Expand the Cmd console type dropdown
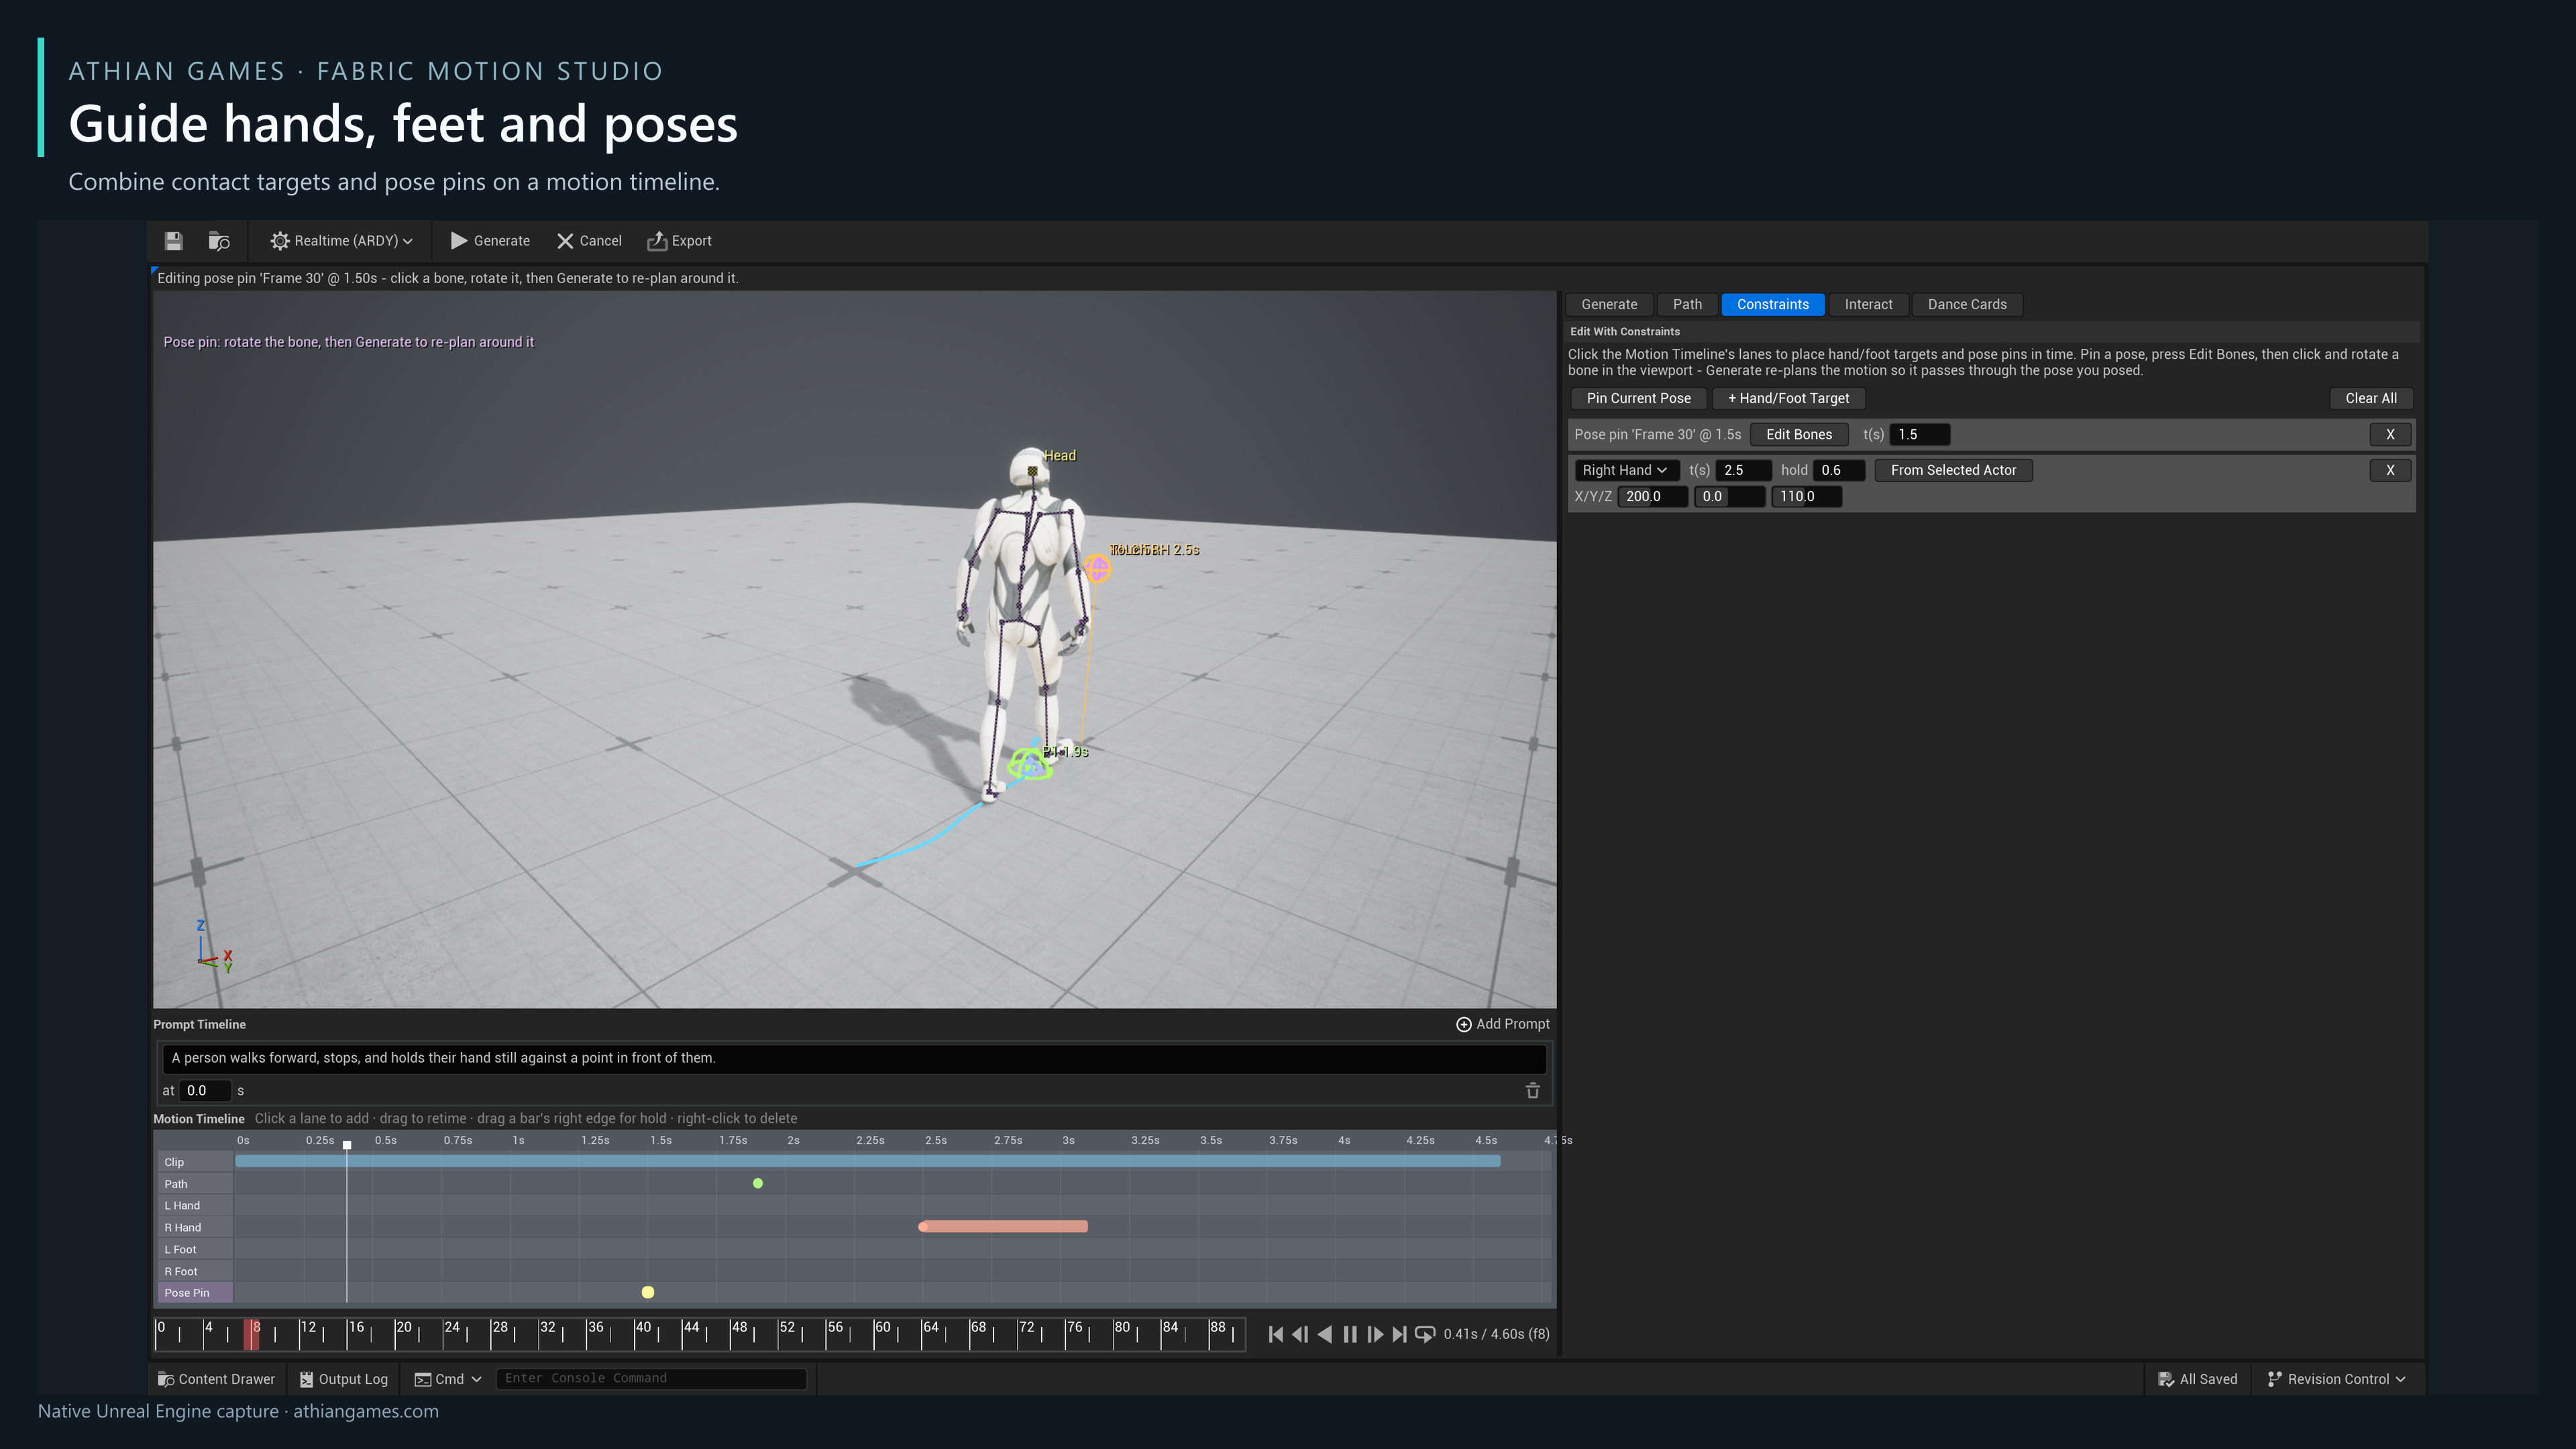Screen dimensions: 2576x1449 448,1379
